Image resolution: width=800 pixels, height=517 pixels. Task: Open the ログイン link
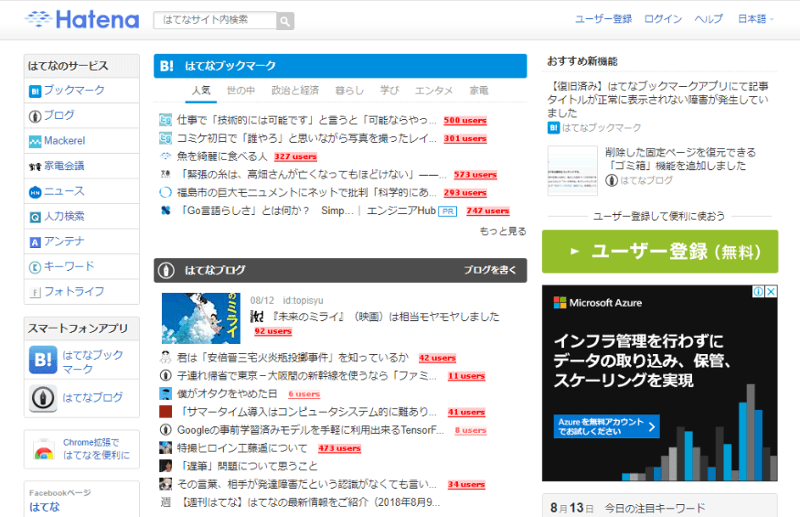[x=663, y=19]
